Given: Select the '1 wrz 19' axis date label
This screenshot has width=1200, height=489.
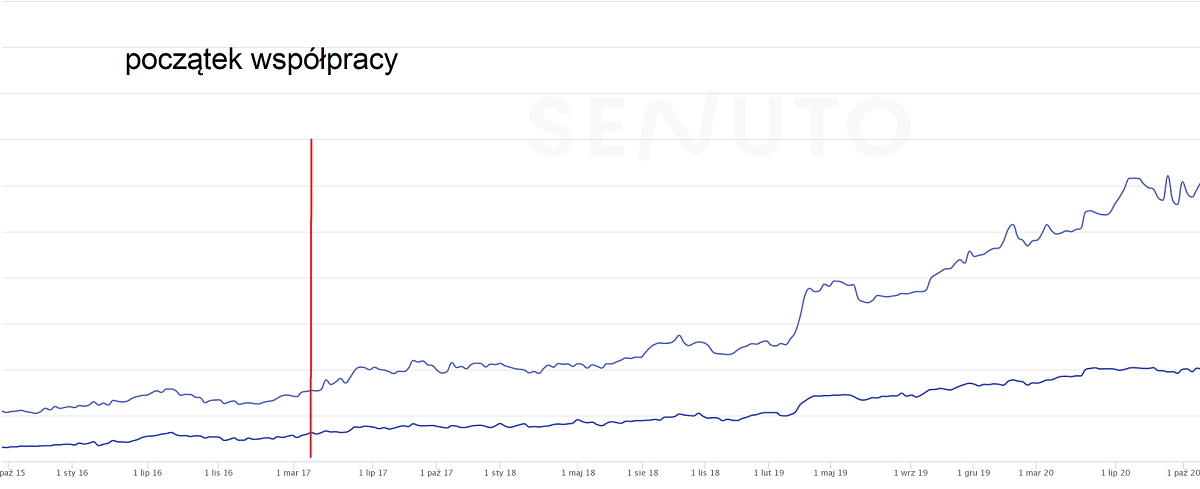Looking at the screenshot, I should point(911,473).
